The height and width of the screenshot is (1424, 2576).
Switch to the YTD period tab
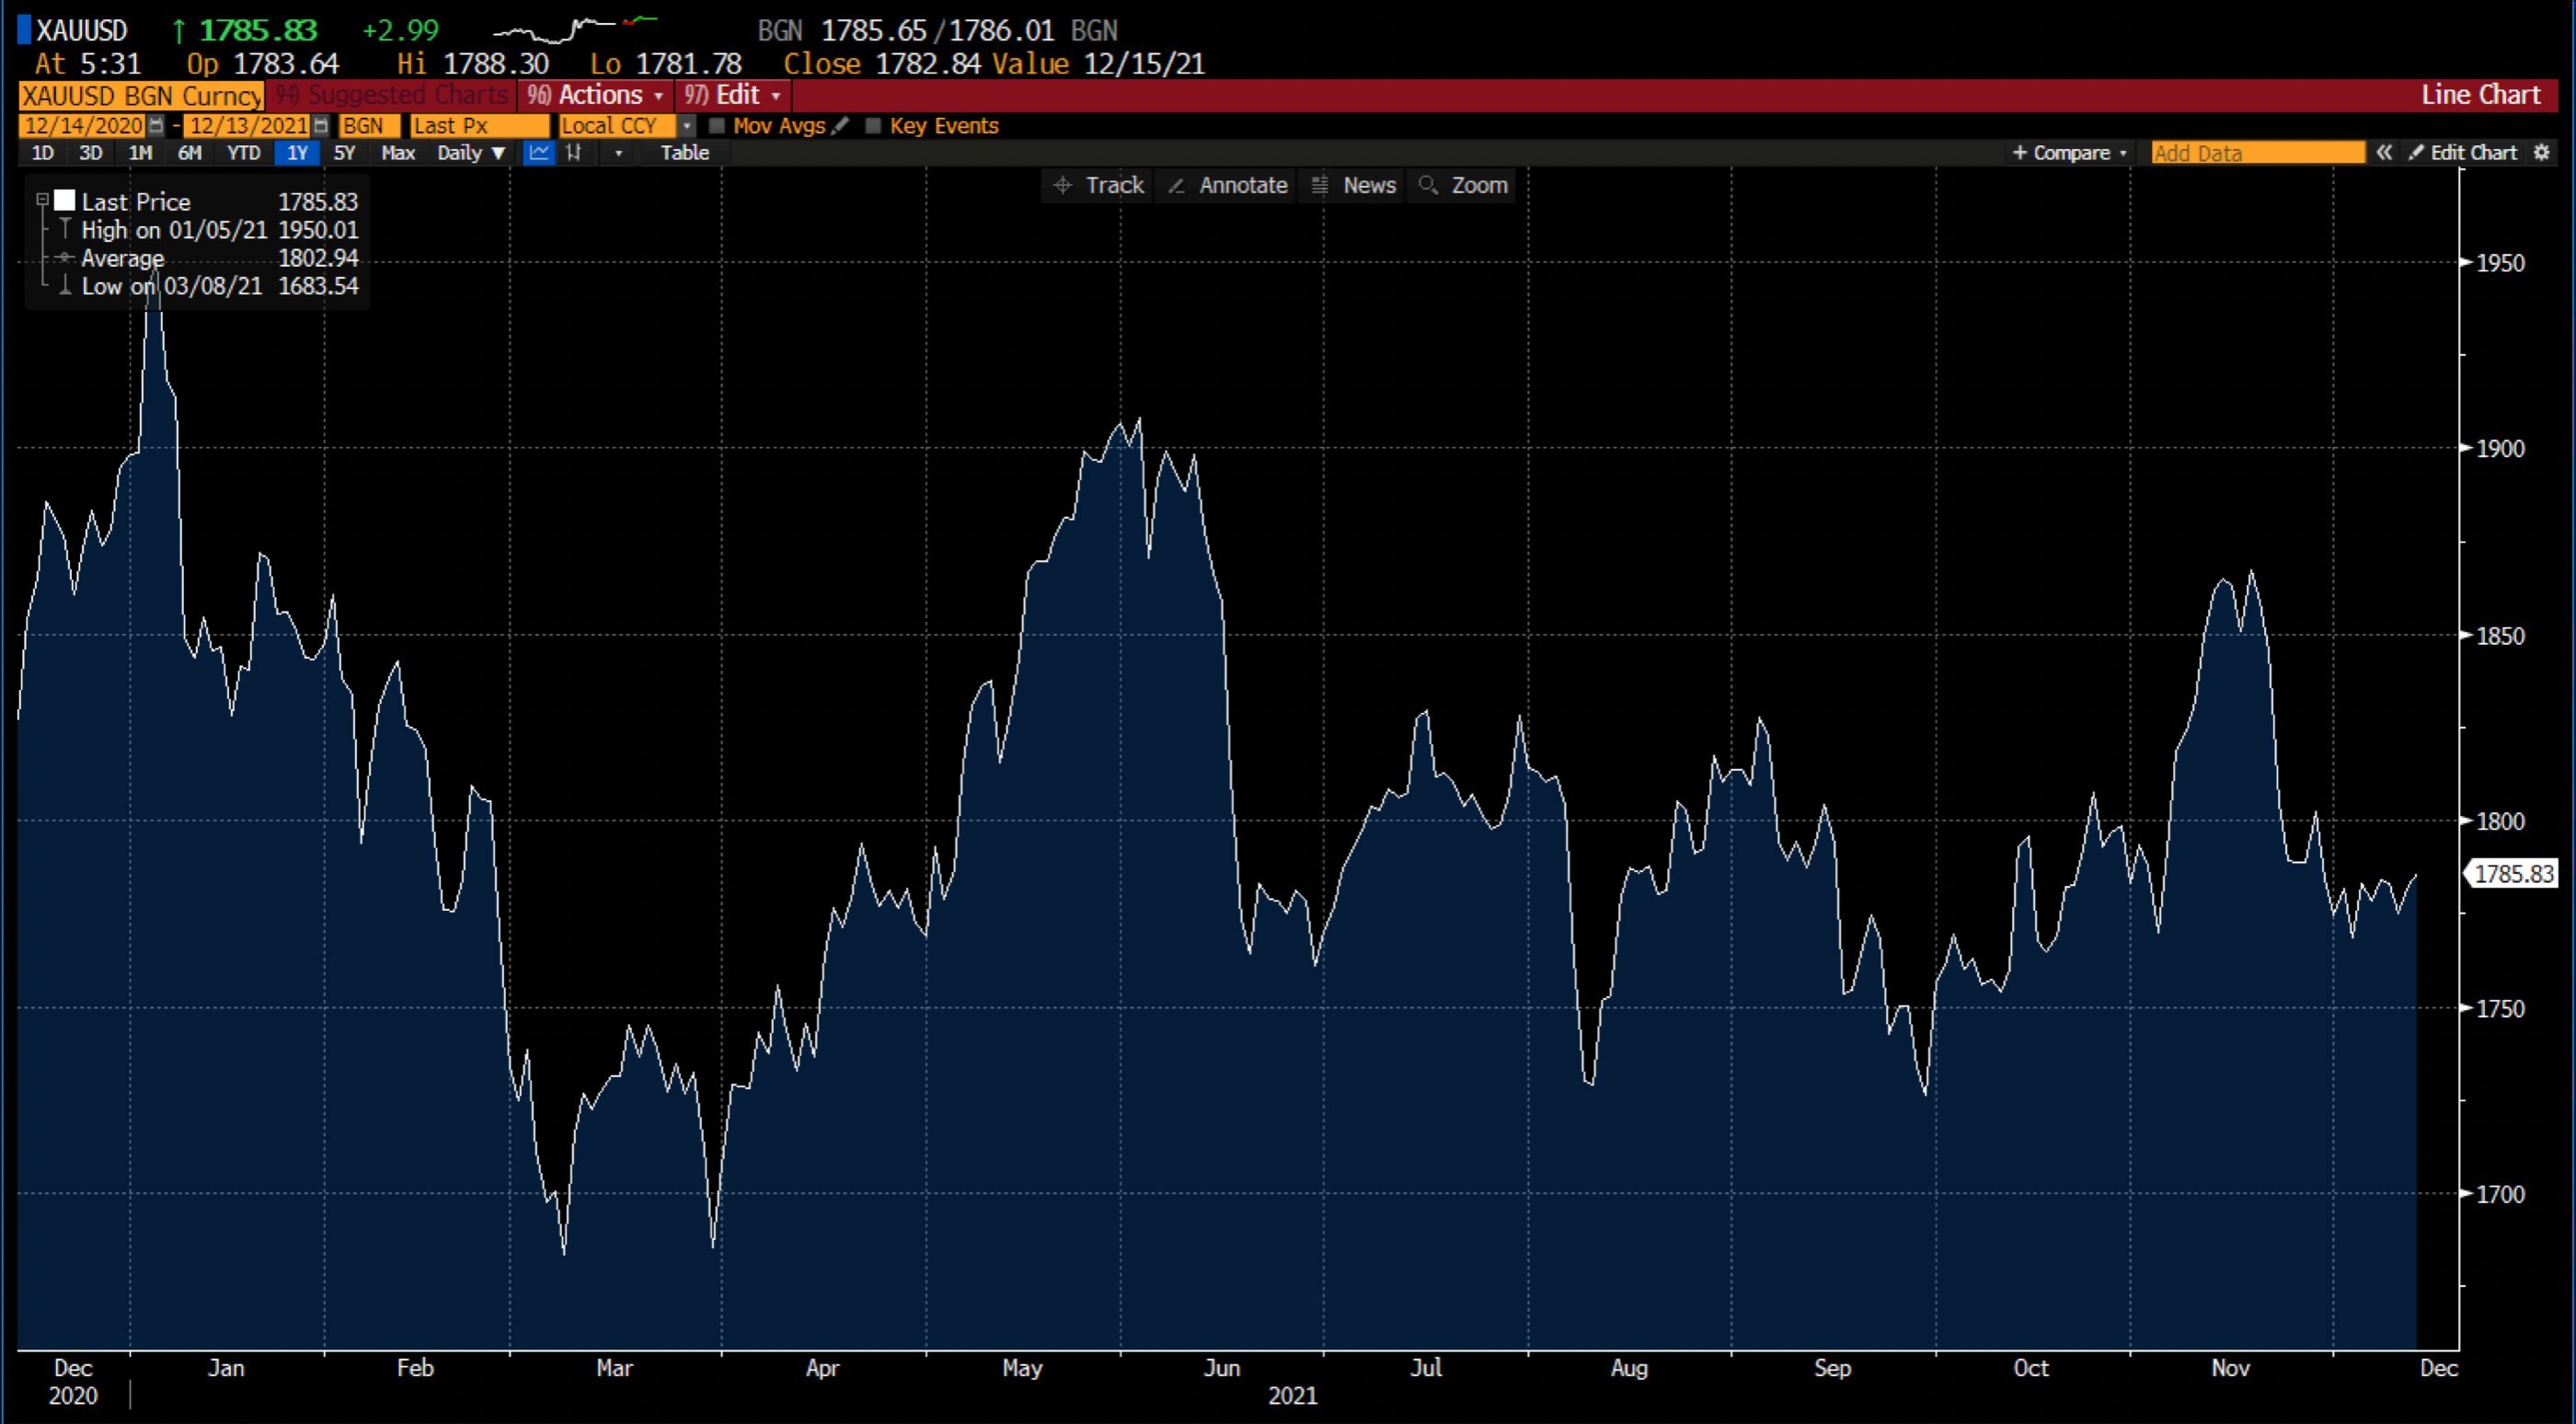point(242,153)
